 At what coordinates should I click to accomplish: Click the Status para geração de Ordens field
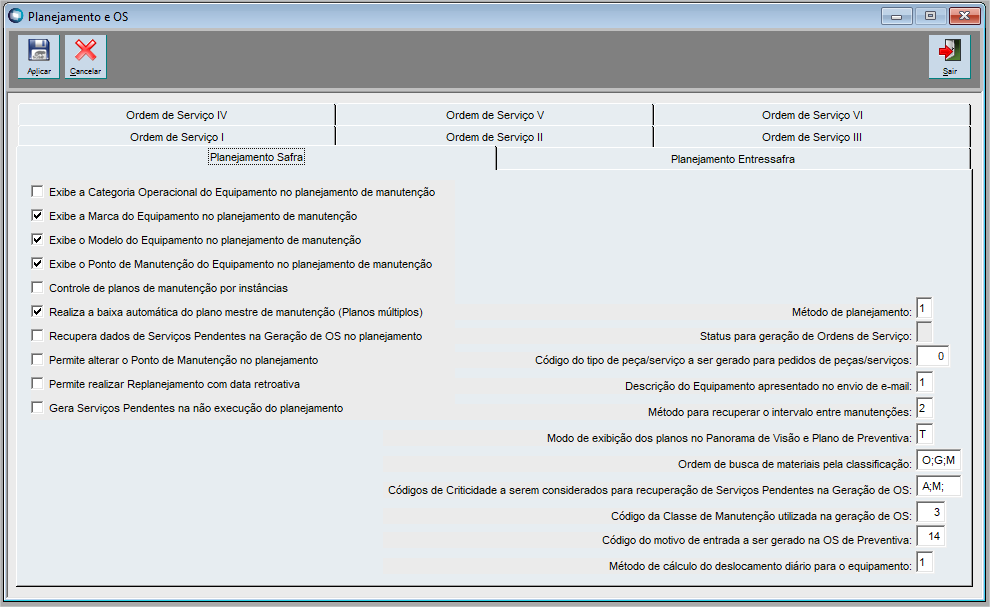(x=924, y=333)
